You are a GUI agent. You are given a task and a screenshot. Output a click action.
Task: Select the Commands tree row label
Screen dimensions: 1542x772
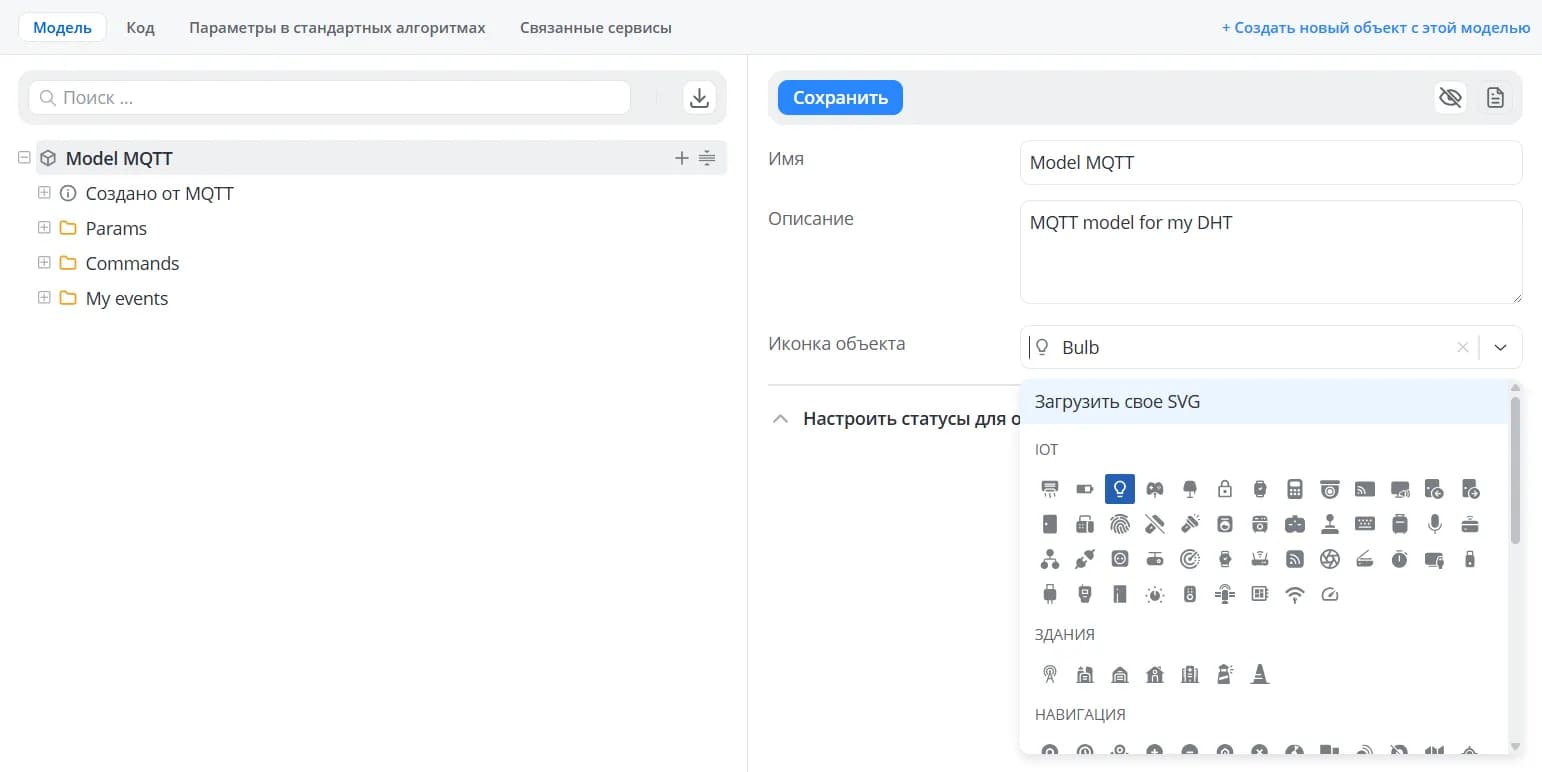(x=132, y=263)
